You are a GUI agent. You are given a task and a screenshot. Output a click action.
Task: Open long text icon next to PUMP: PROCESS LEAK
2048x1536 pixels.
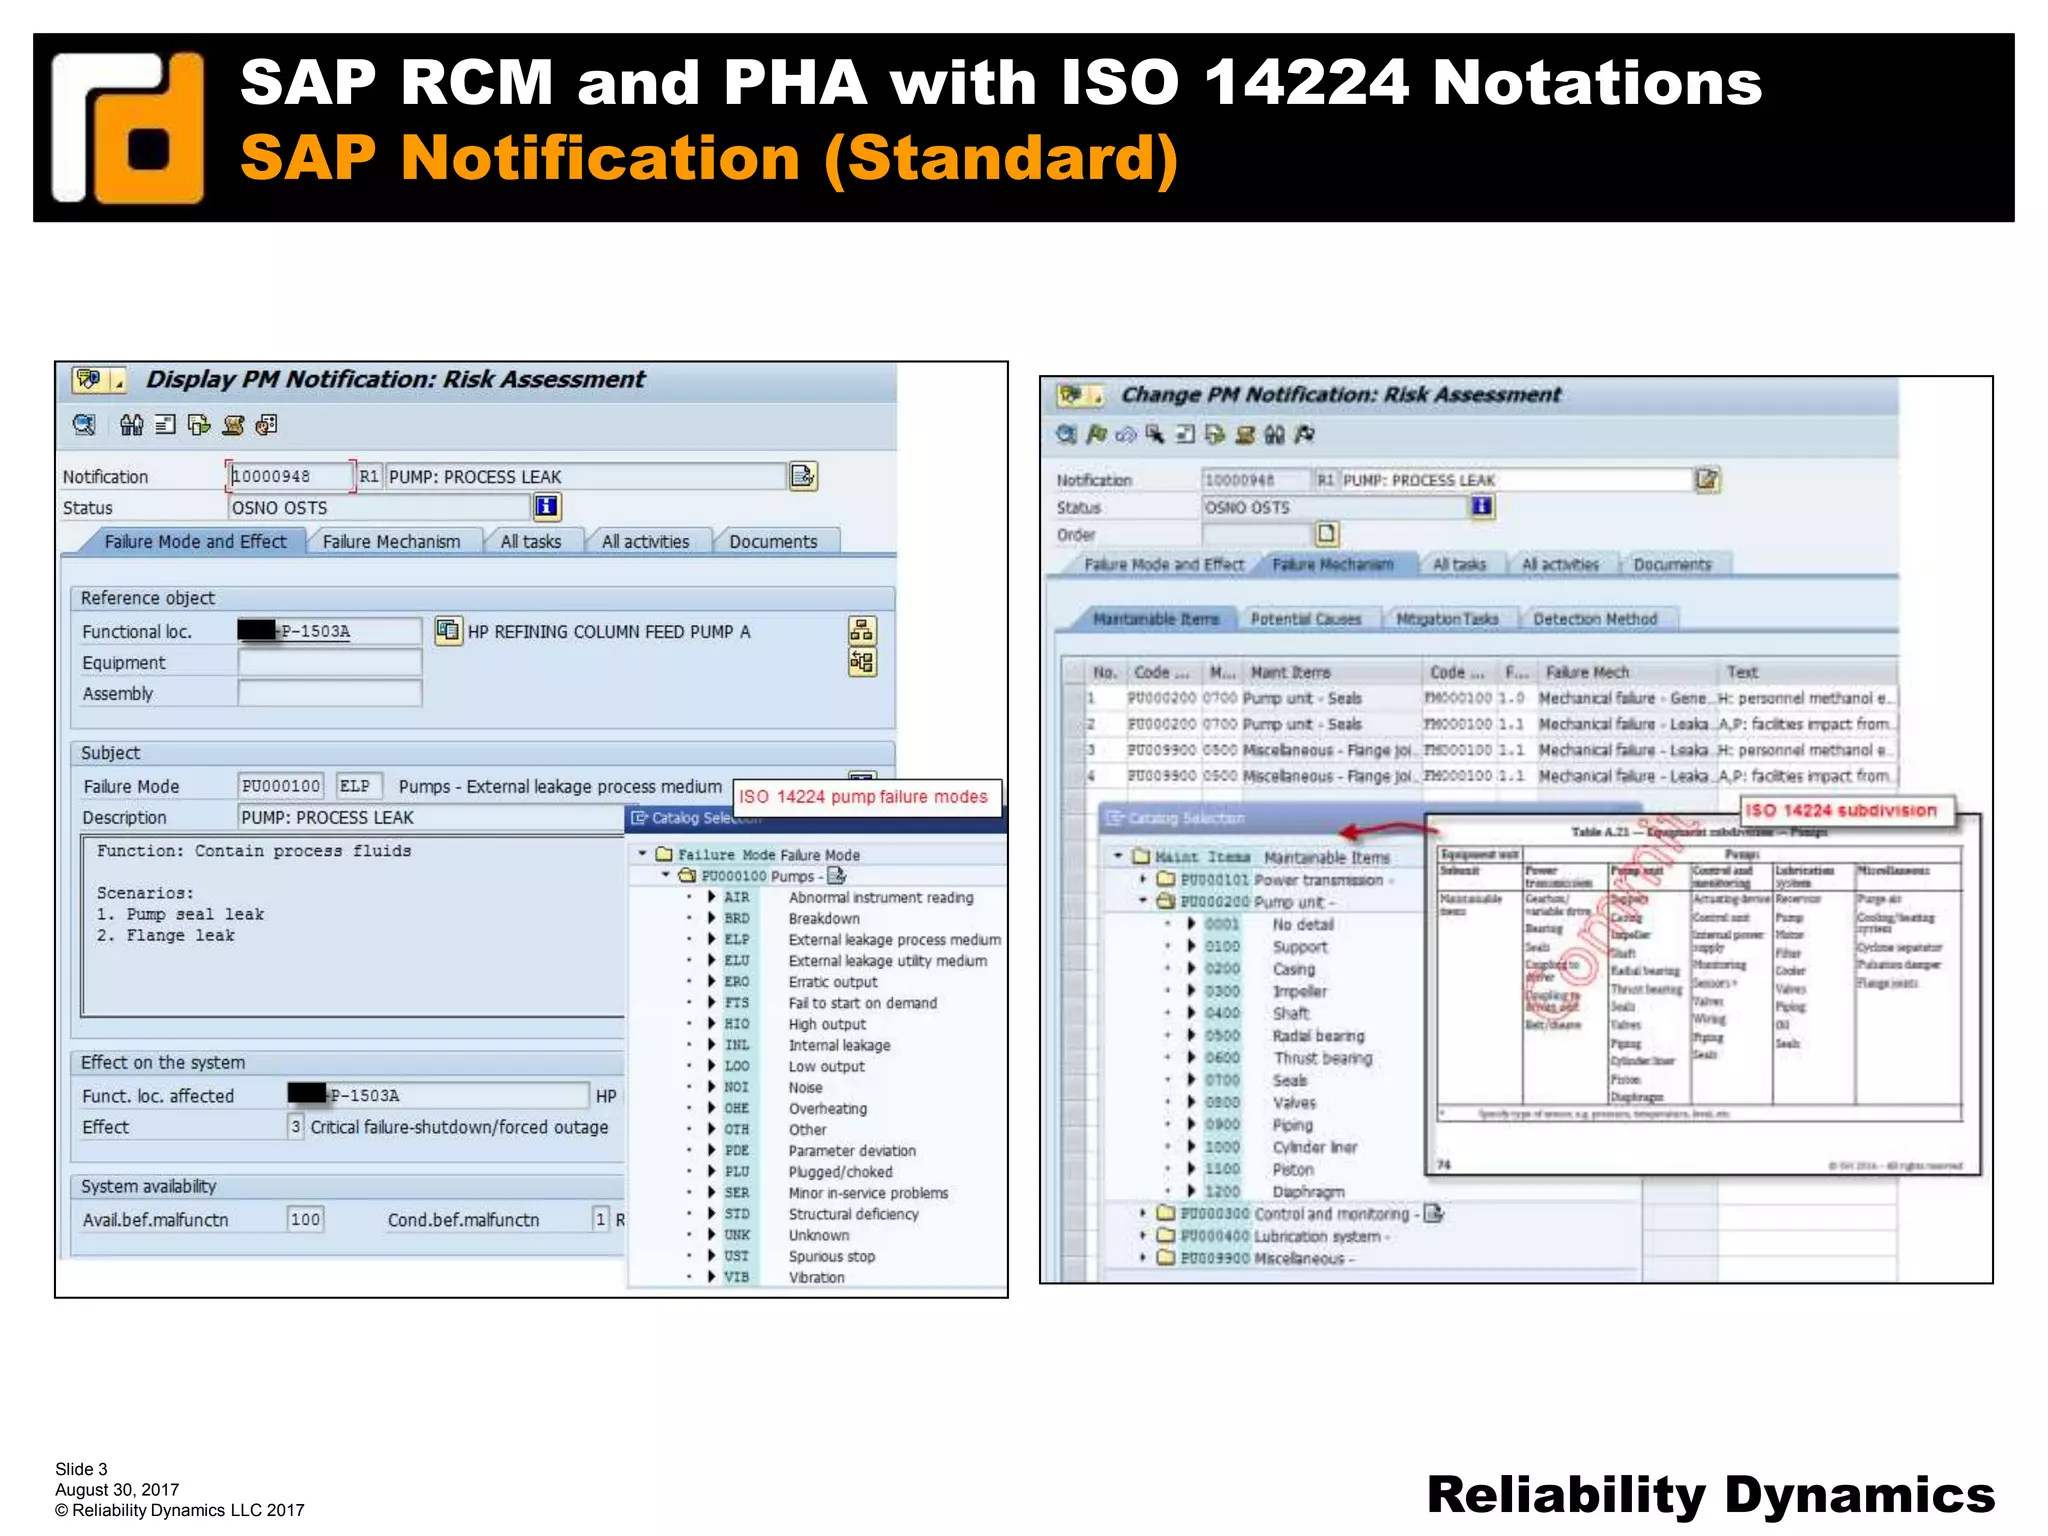803,476
